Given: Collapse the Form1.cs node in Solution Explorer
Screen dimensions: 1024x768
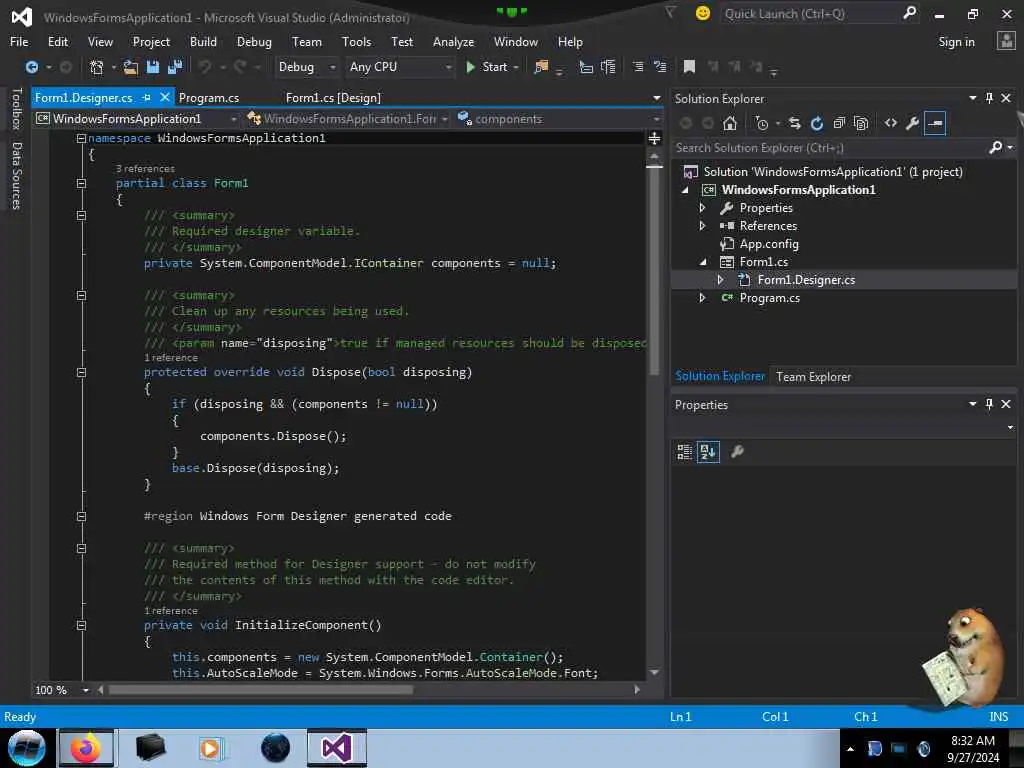Looking at the screenshot, I should (x=703, y=262).
